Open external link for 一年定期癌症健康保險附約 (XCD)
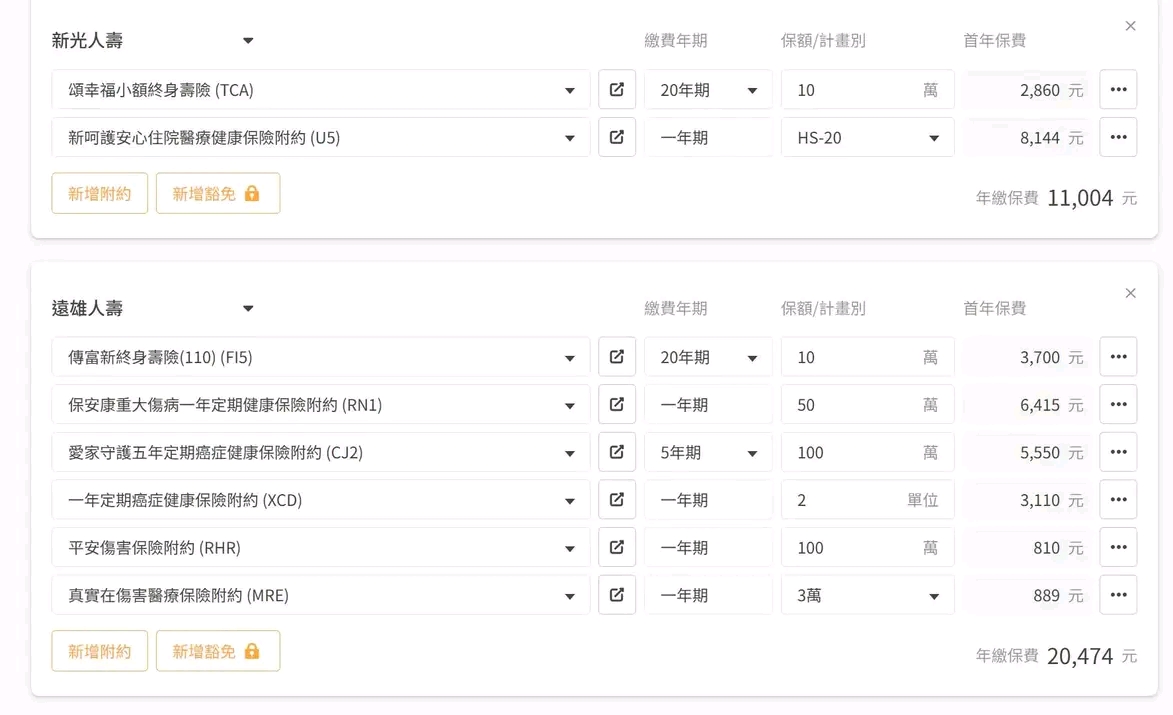The width and height of the screenshot is (1173, 715). tap(616, 500)
